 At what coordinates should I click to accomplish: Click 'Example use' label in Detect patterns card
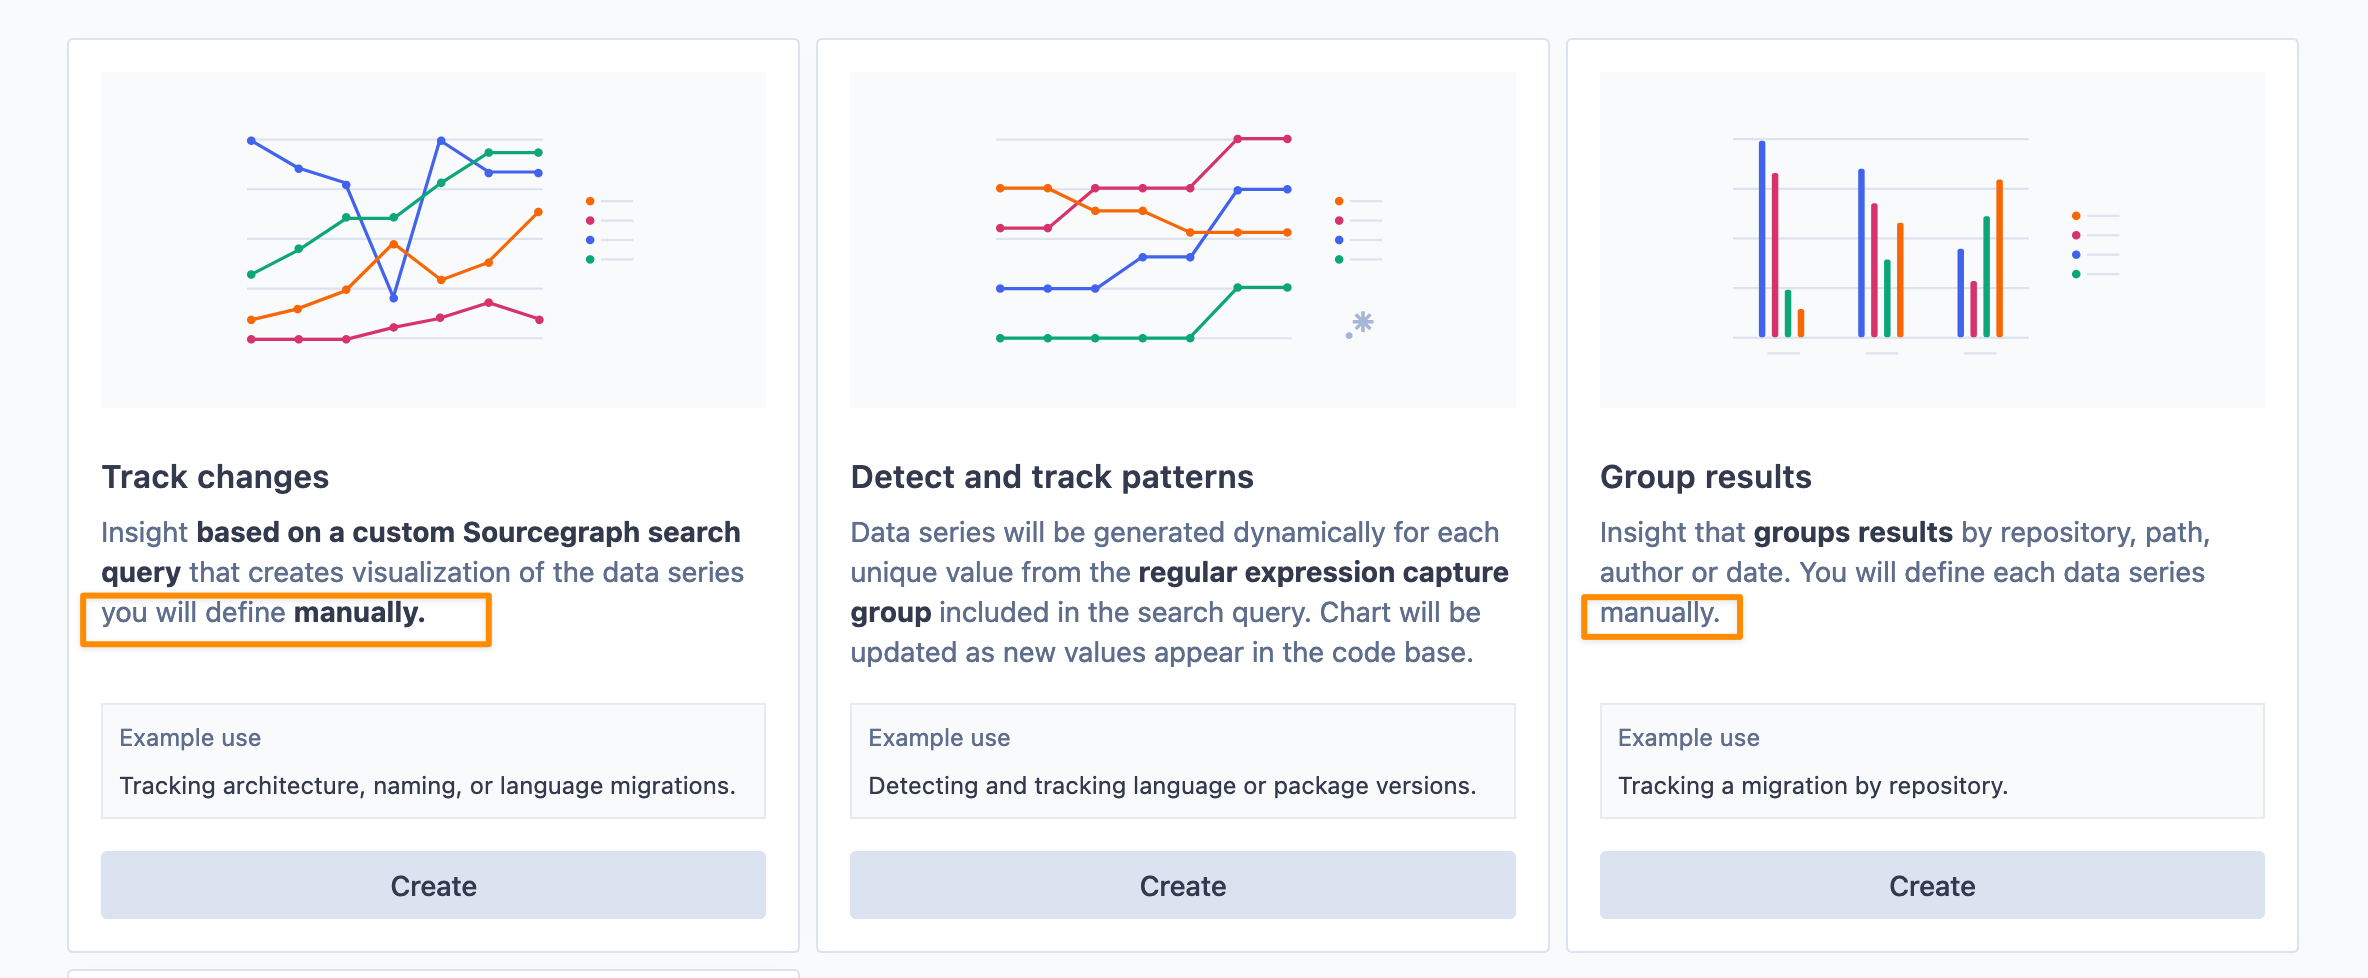[939, 738]
